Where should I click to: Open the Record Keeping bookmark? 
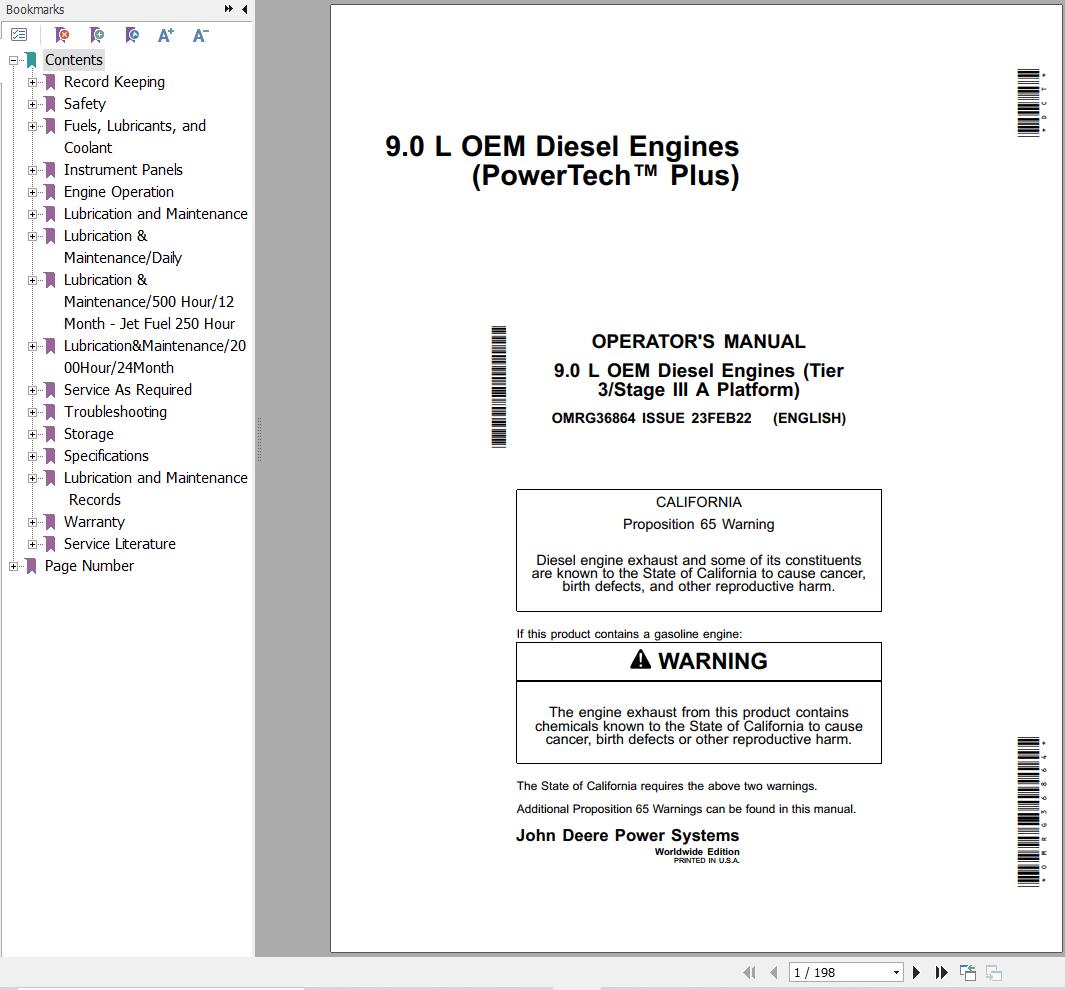pos(114,82)
